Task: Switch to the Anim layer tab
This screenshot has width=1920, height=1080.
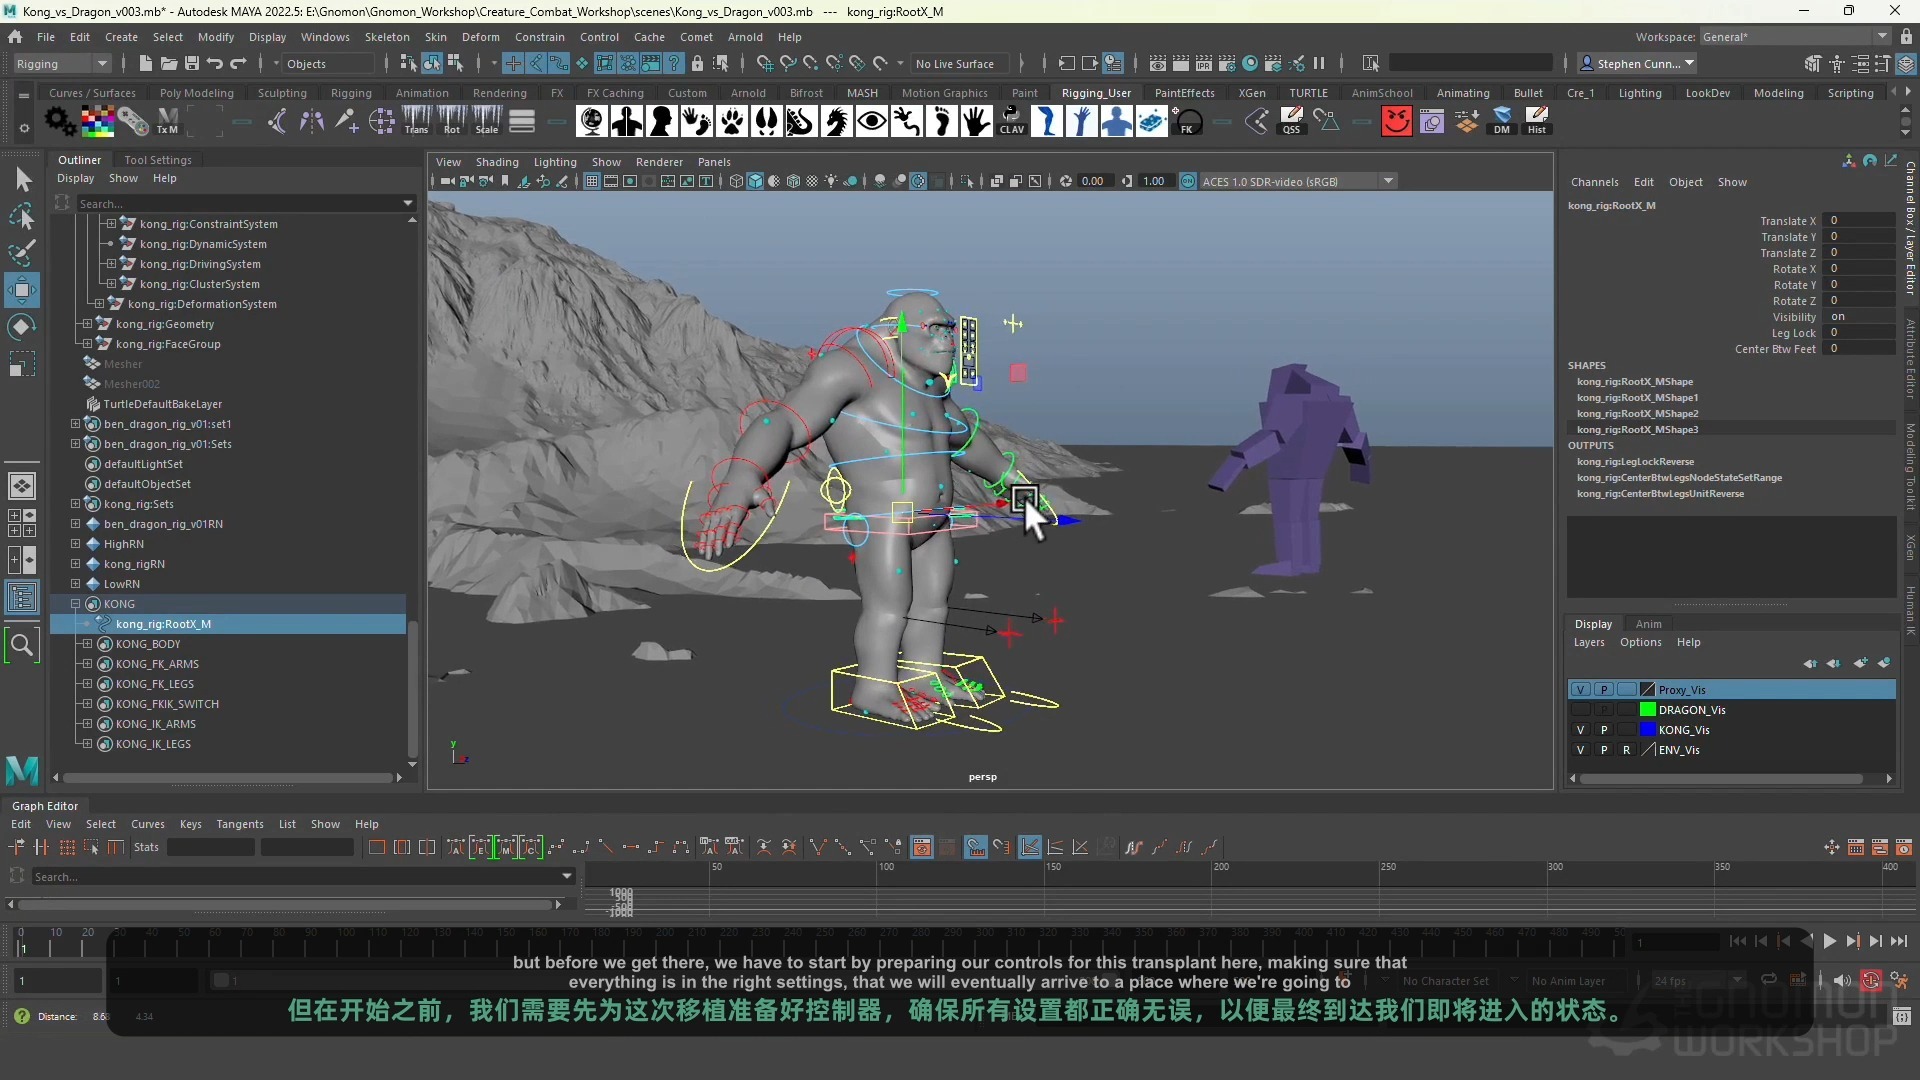Action: point(1648,624)
